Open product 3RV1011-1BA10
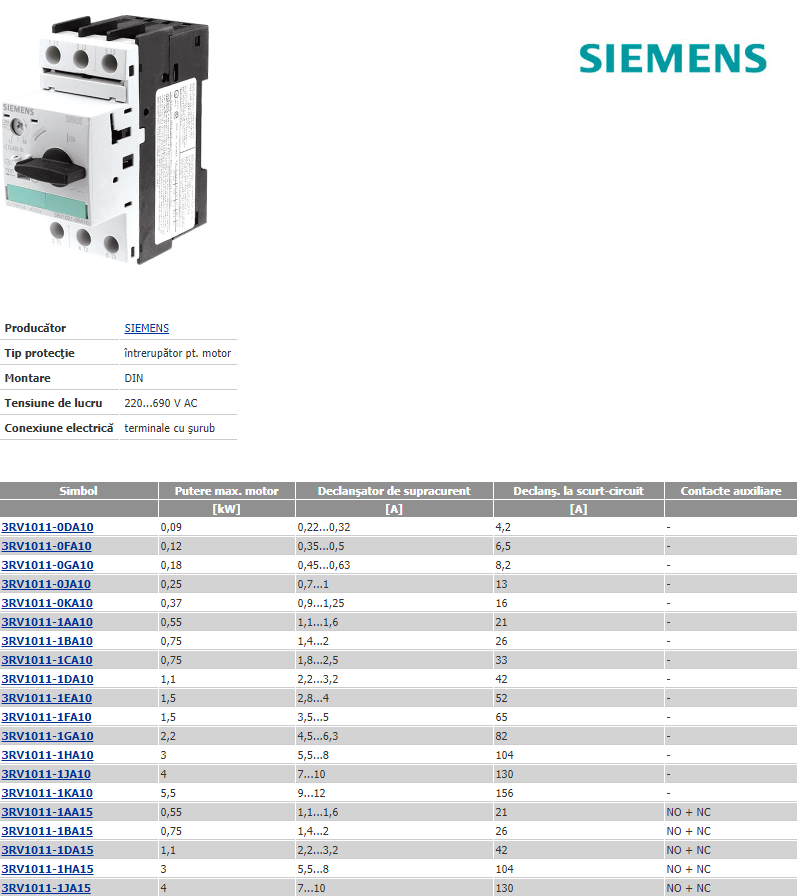This screenshot has height=896, width=797. tap(47, 641)
